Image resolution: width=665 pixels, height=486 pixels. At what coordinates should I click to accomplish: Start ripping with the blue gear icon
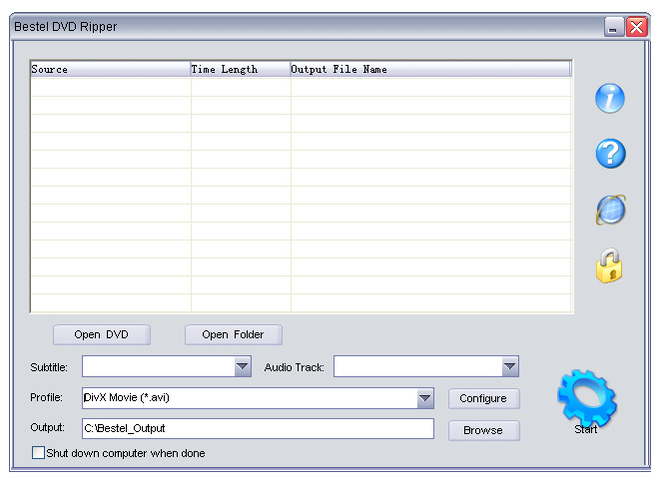pos(587,400)
